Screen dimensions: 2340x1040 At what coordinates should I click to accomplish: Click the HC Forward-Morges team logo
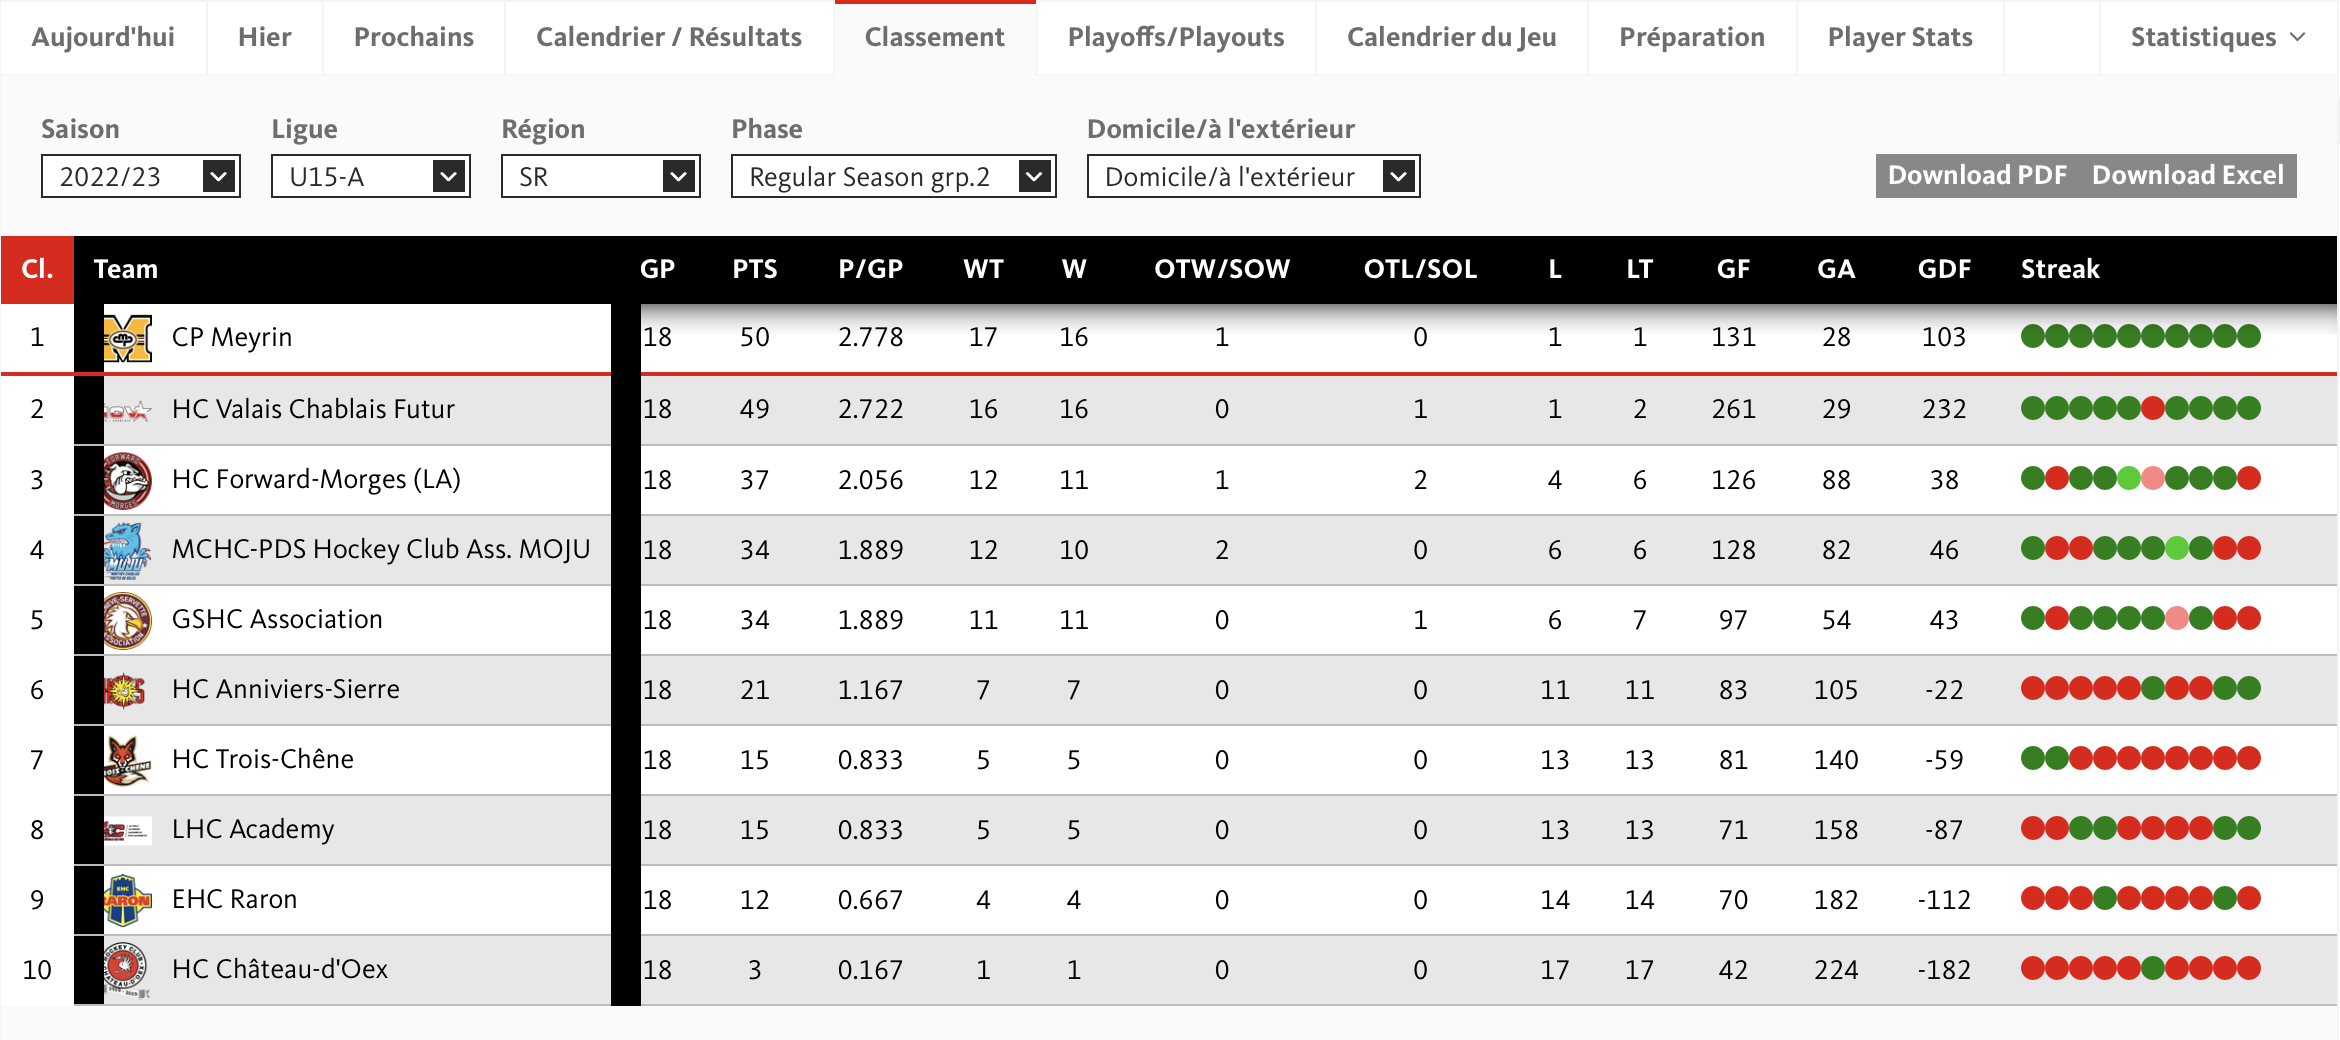(127, 480)
